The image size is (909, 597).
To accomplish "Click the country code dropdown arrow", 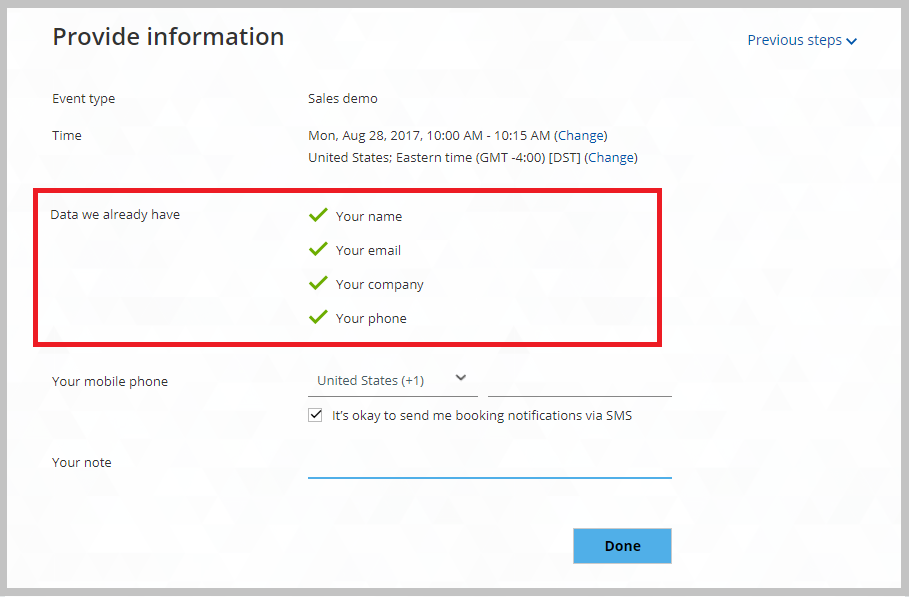I will [x=461, y=378].
